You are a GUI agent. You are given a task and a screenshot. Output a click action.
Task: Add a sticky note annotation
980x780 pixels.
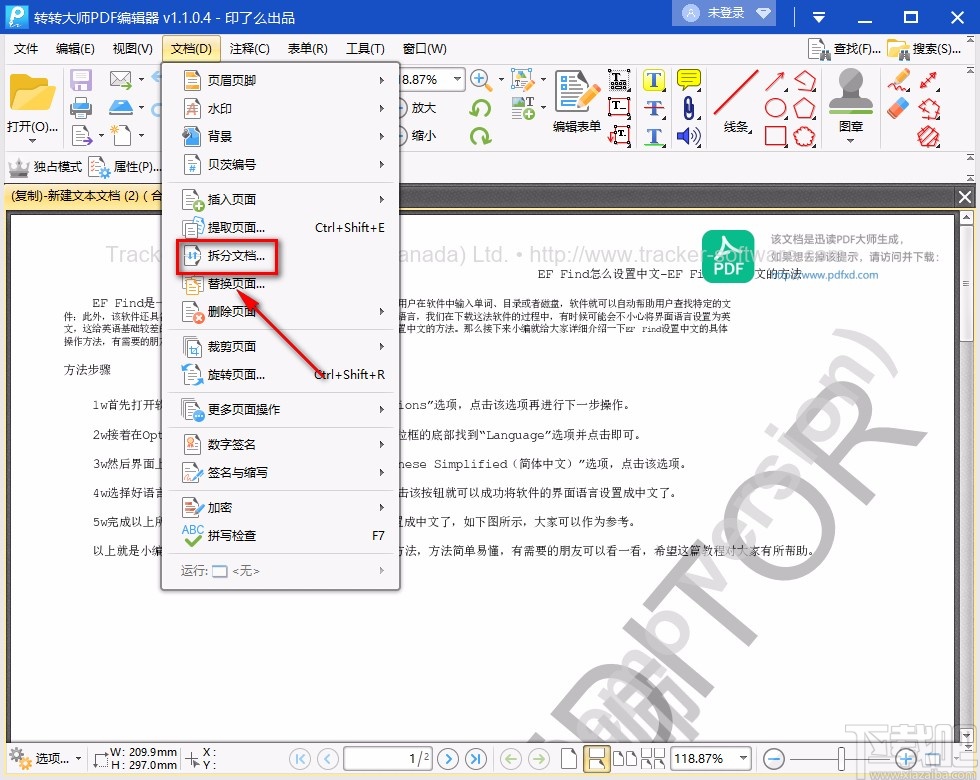[x=688, y=79]
